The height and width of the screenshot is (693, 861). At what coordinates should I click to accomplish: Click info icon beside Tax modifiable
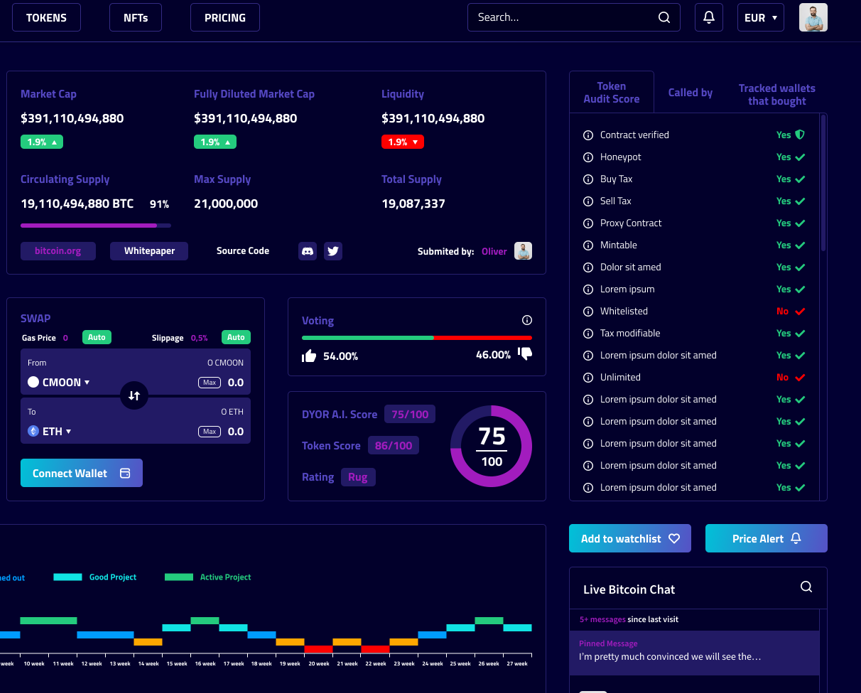pos(588,333)
